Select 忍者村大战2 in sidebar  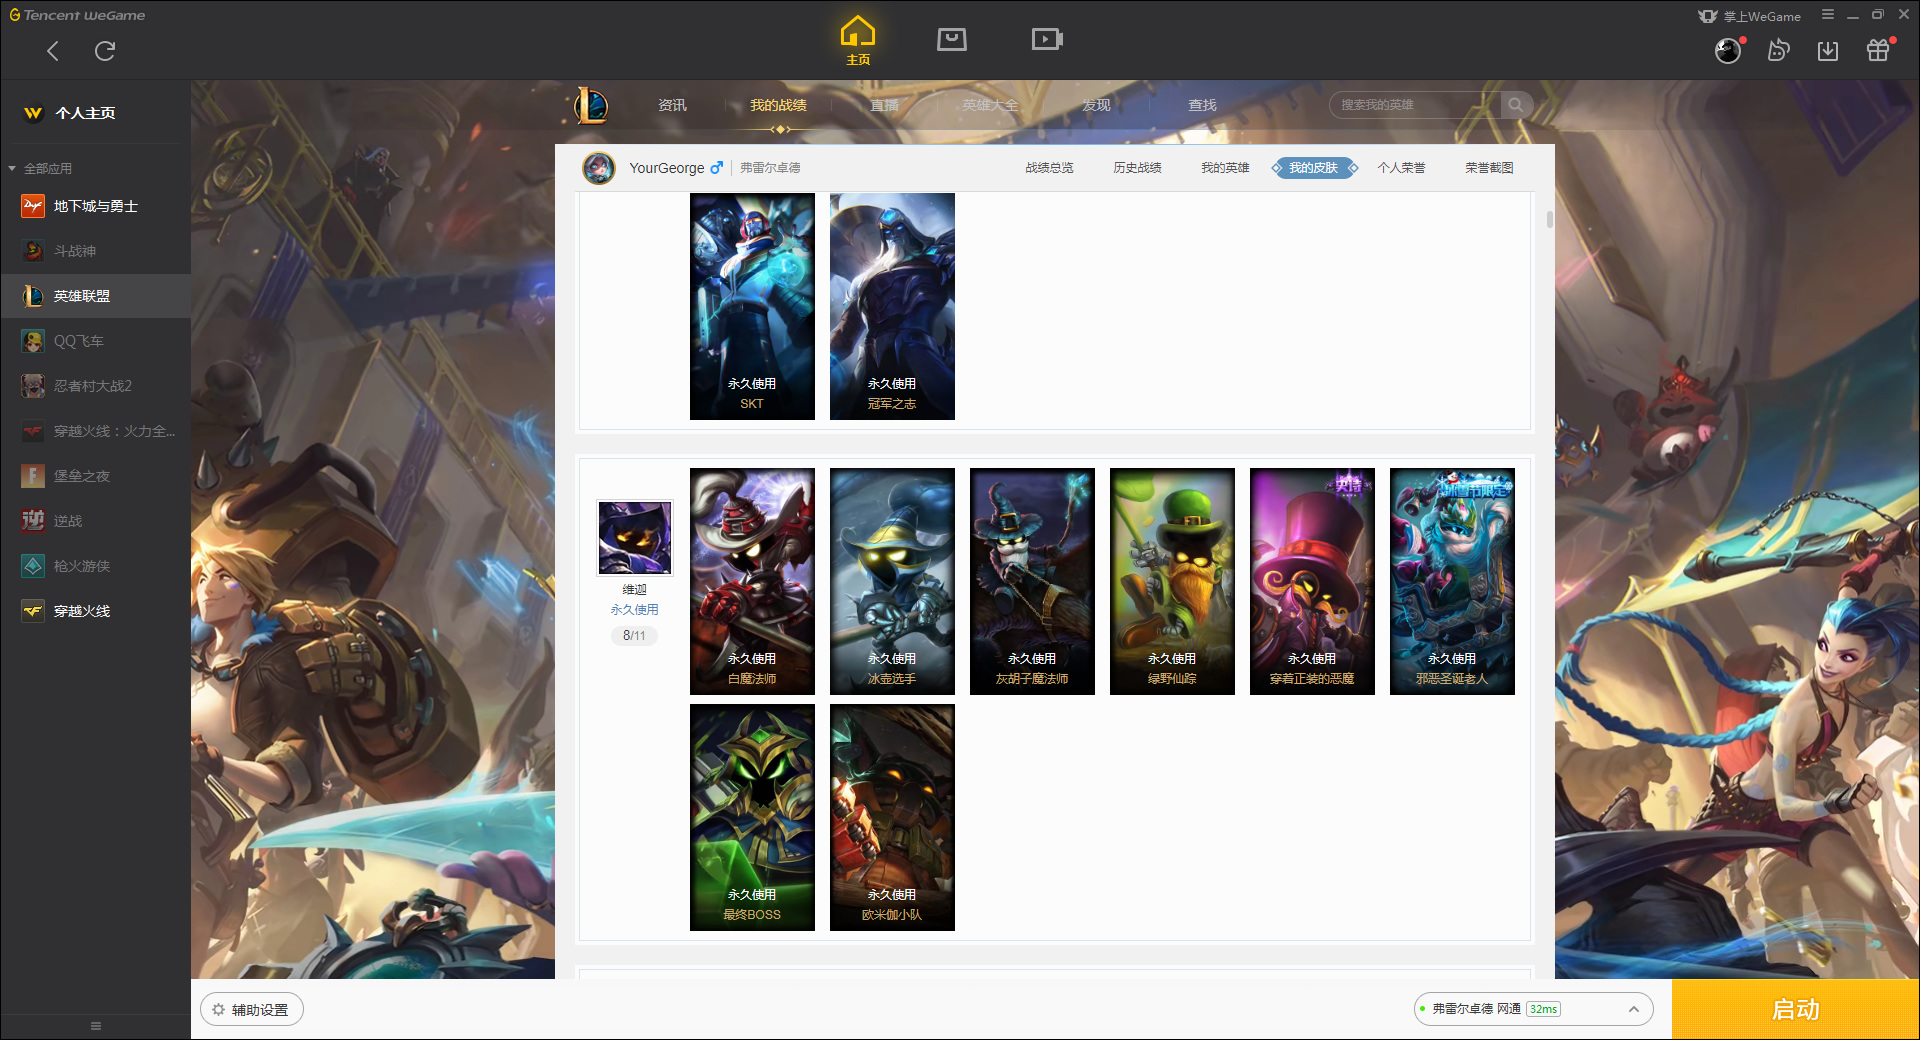[x=95, y=386]
